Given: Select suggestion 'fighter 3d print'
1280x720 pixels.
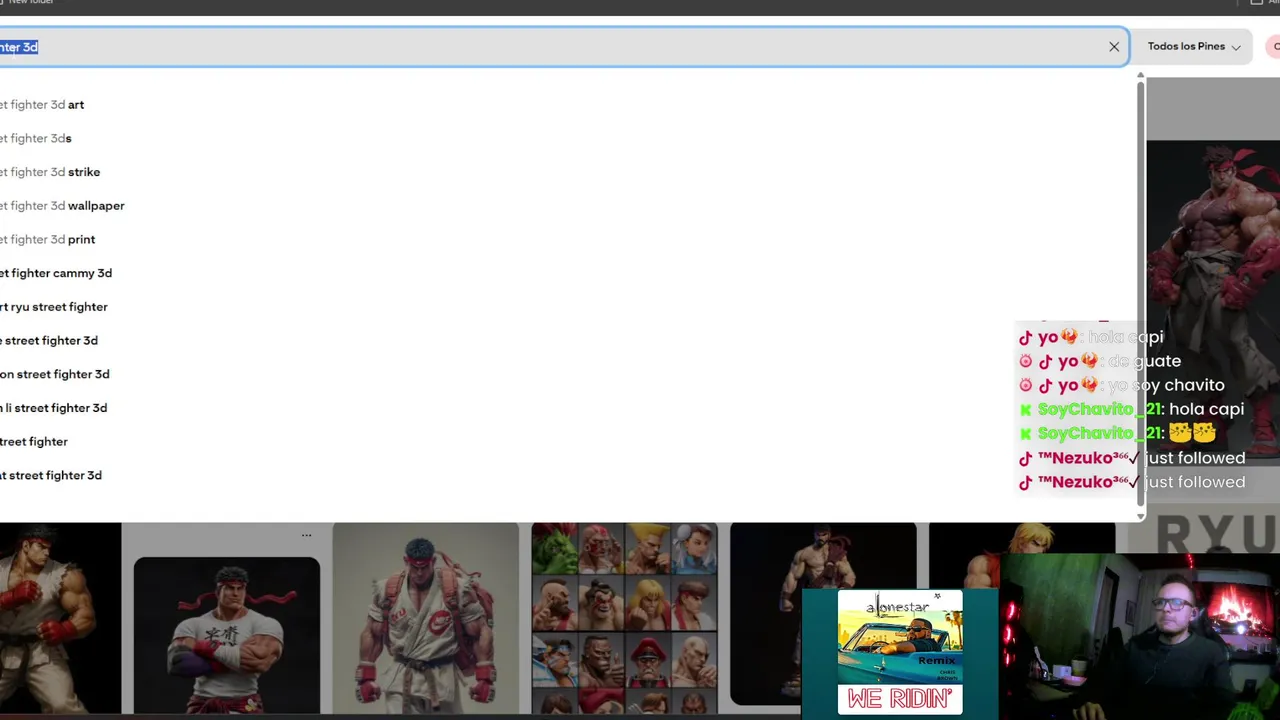Looking at the screenshot, I should tap(48, 240).
